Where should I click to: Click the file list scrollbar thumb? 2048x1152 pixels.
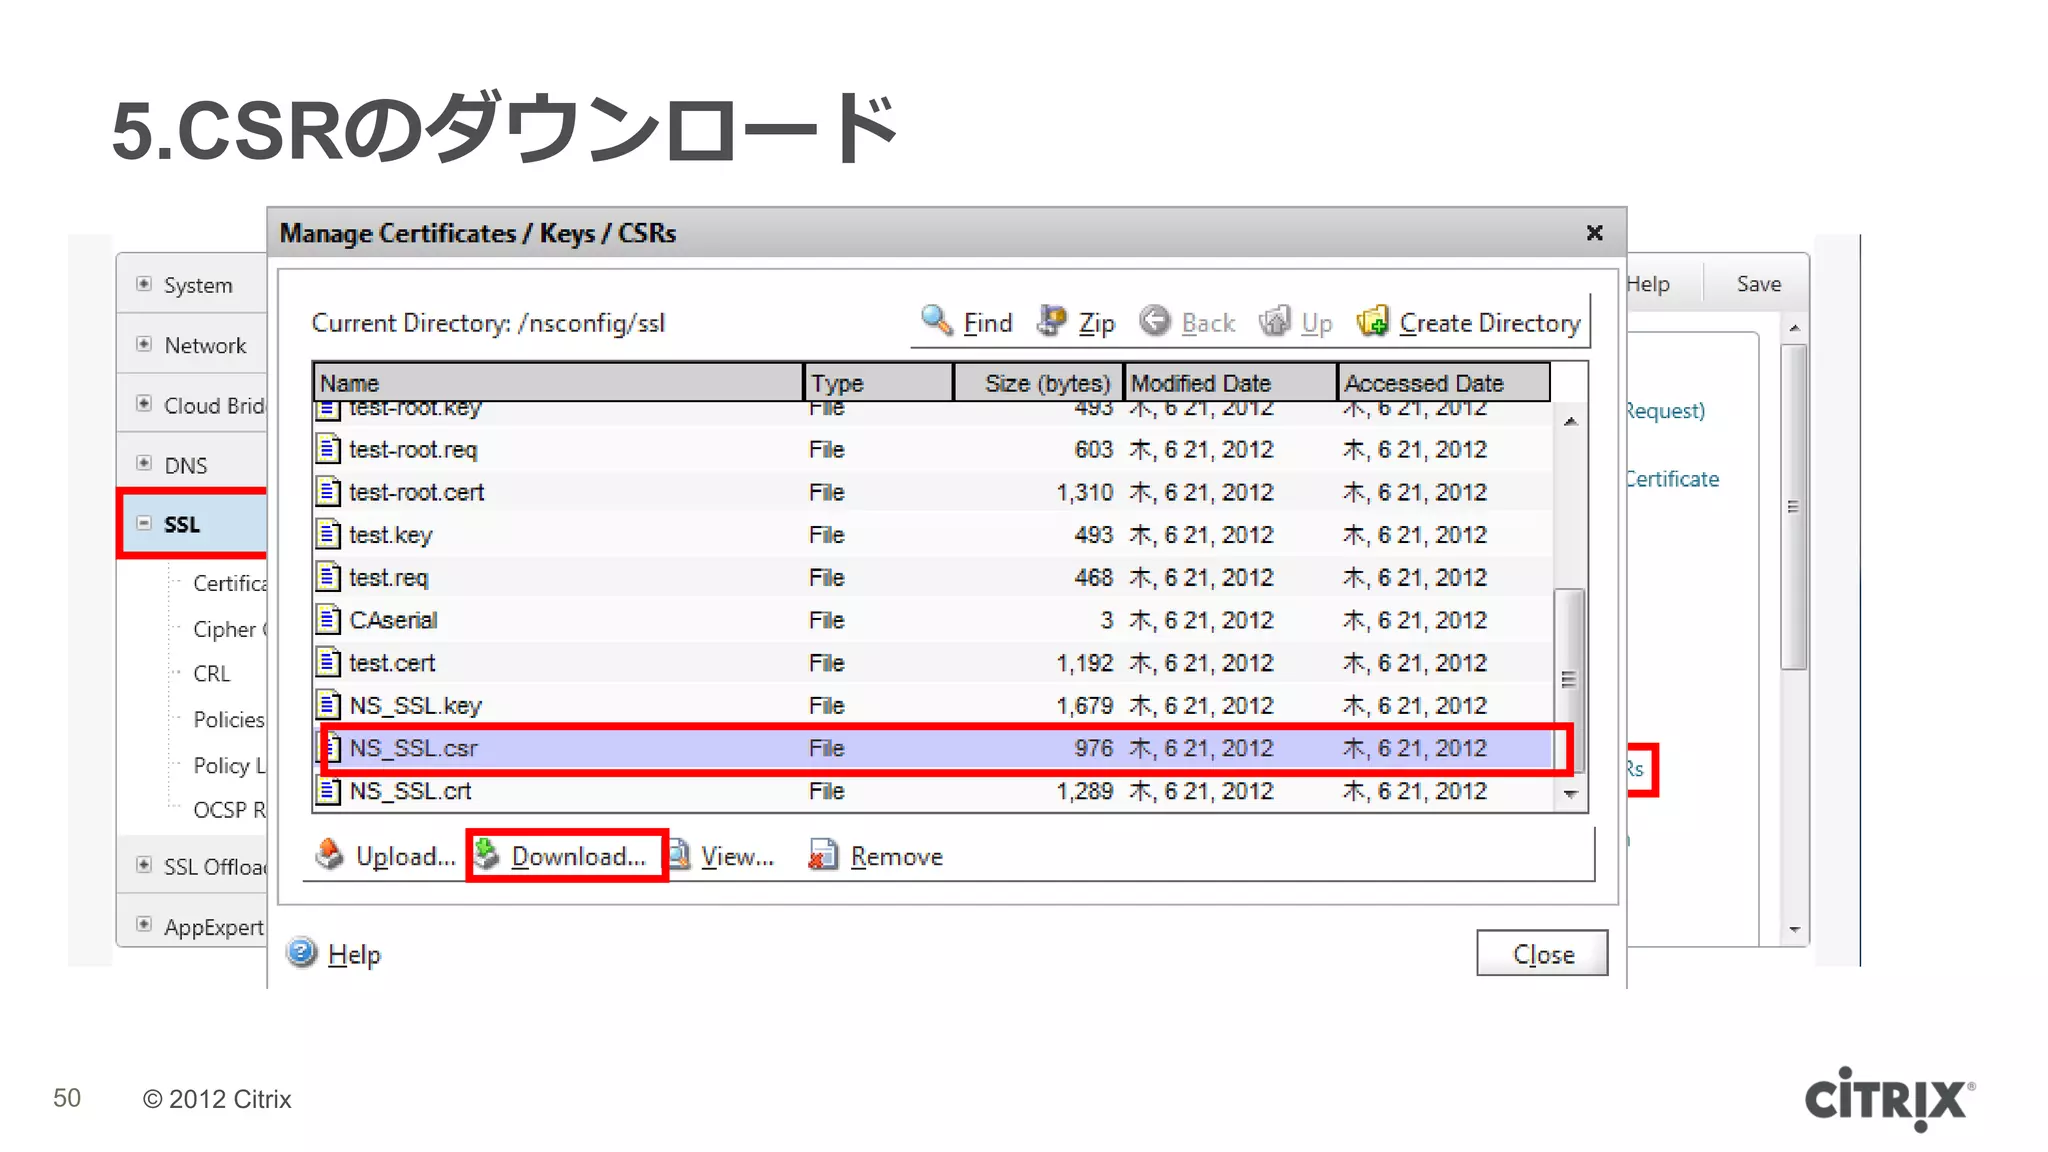[1568, 679]
